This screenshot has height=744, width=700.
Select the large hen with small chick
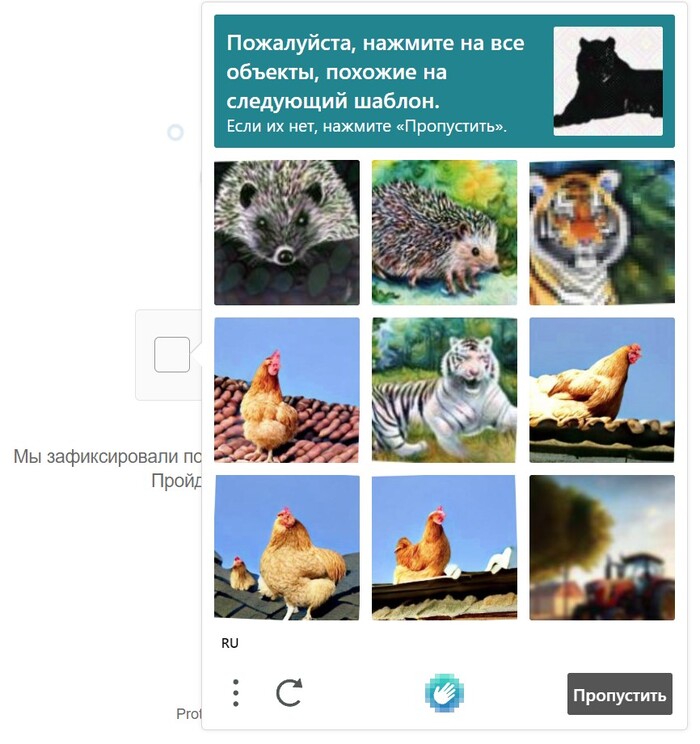pyautogui.click(x=287, y=548)
